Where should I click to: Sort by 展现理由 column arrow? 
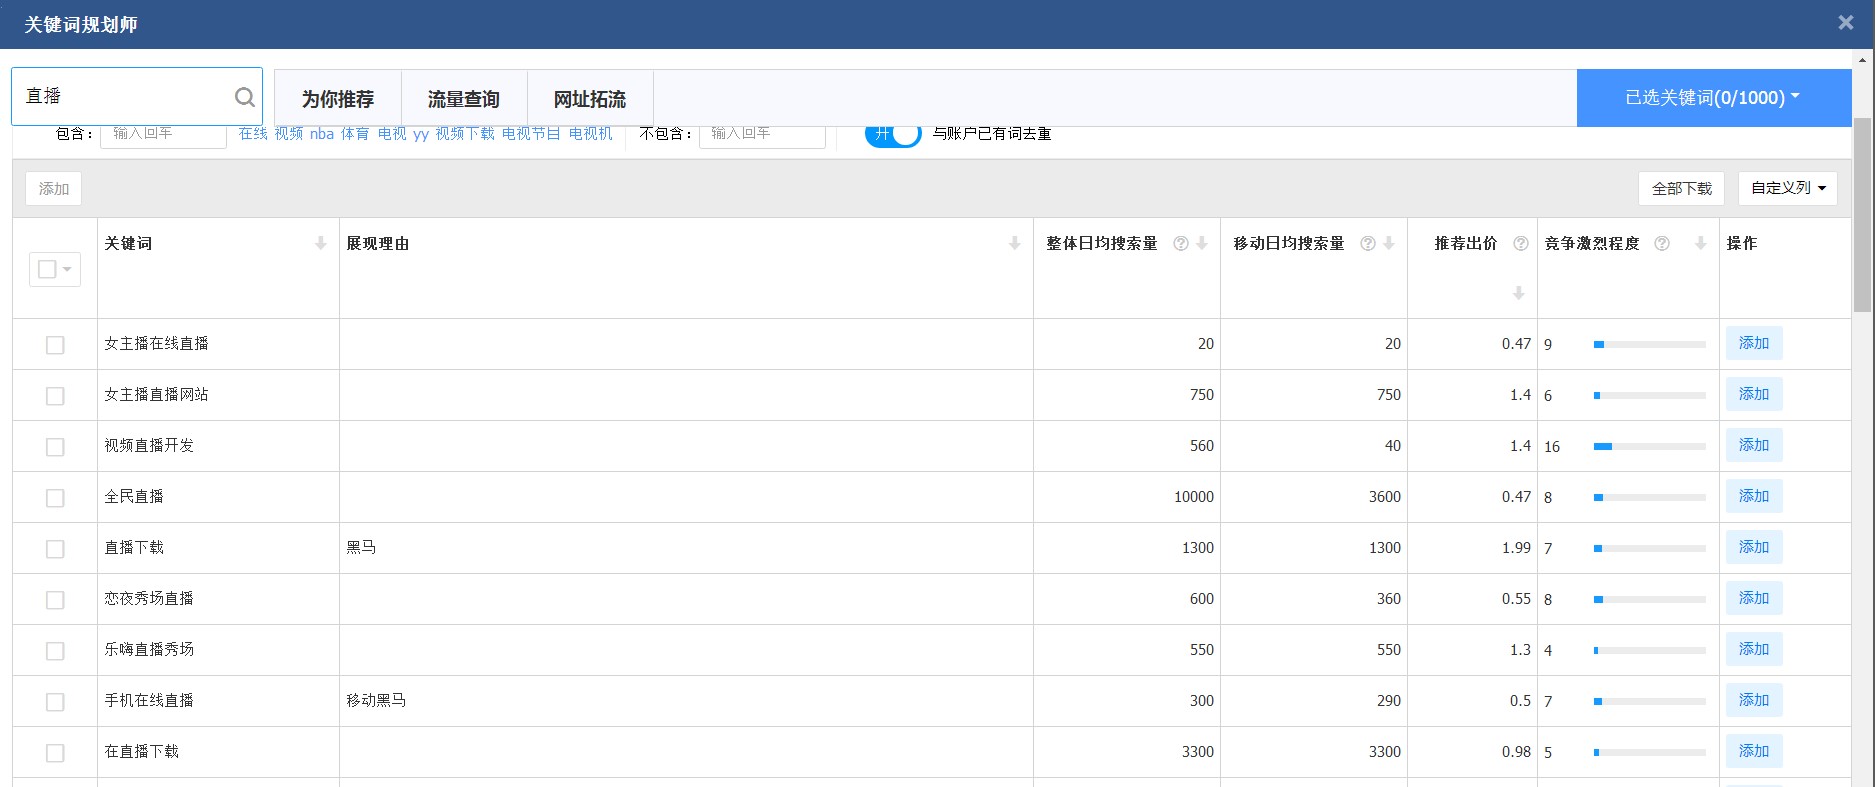[1015, 243]
